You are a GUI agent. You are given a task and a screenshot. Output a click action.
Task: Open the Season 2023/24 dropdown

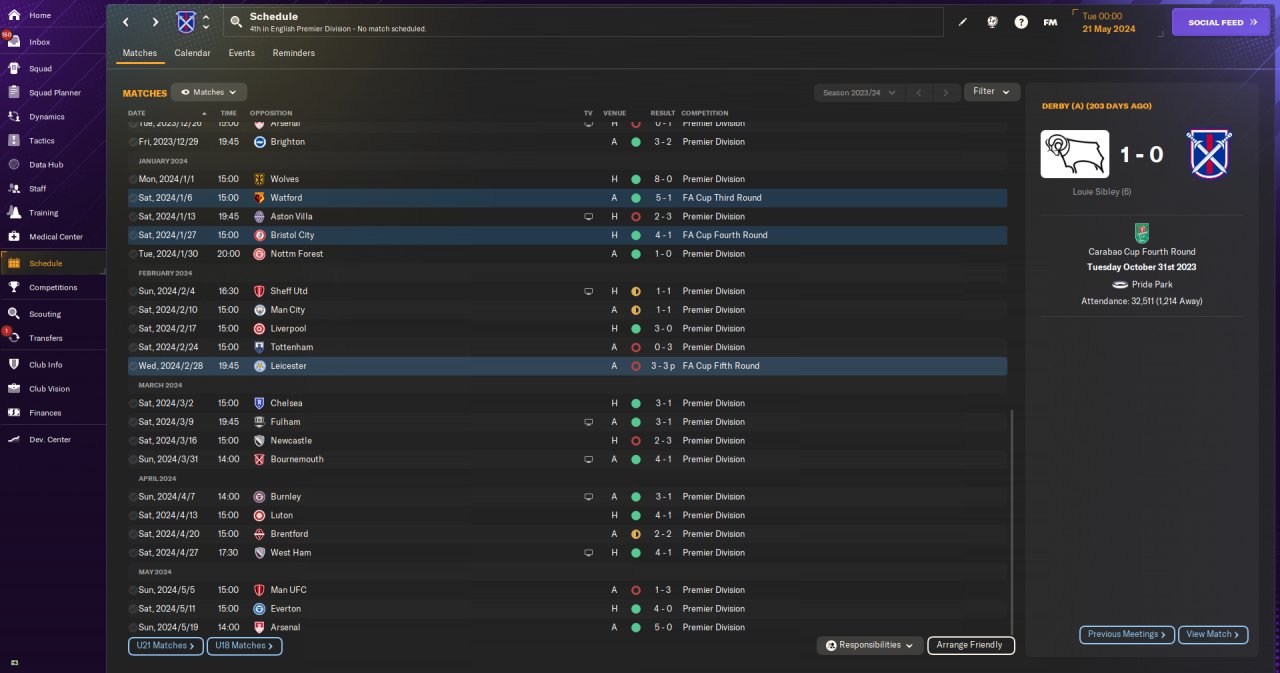(859, 92)
